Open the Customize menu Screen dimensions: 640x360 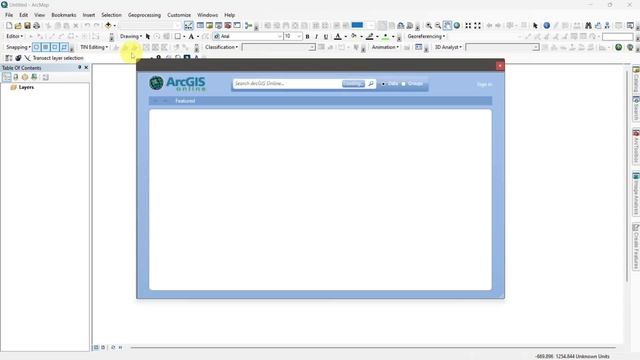[179, 15]
